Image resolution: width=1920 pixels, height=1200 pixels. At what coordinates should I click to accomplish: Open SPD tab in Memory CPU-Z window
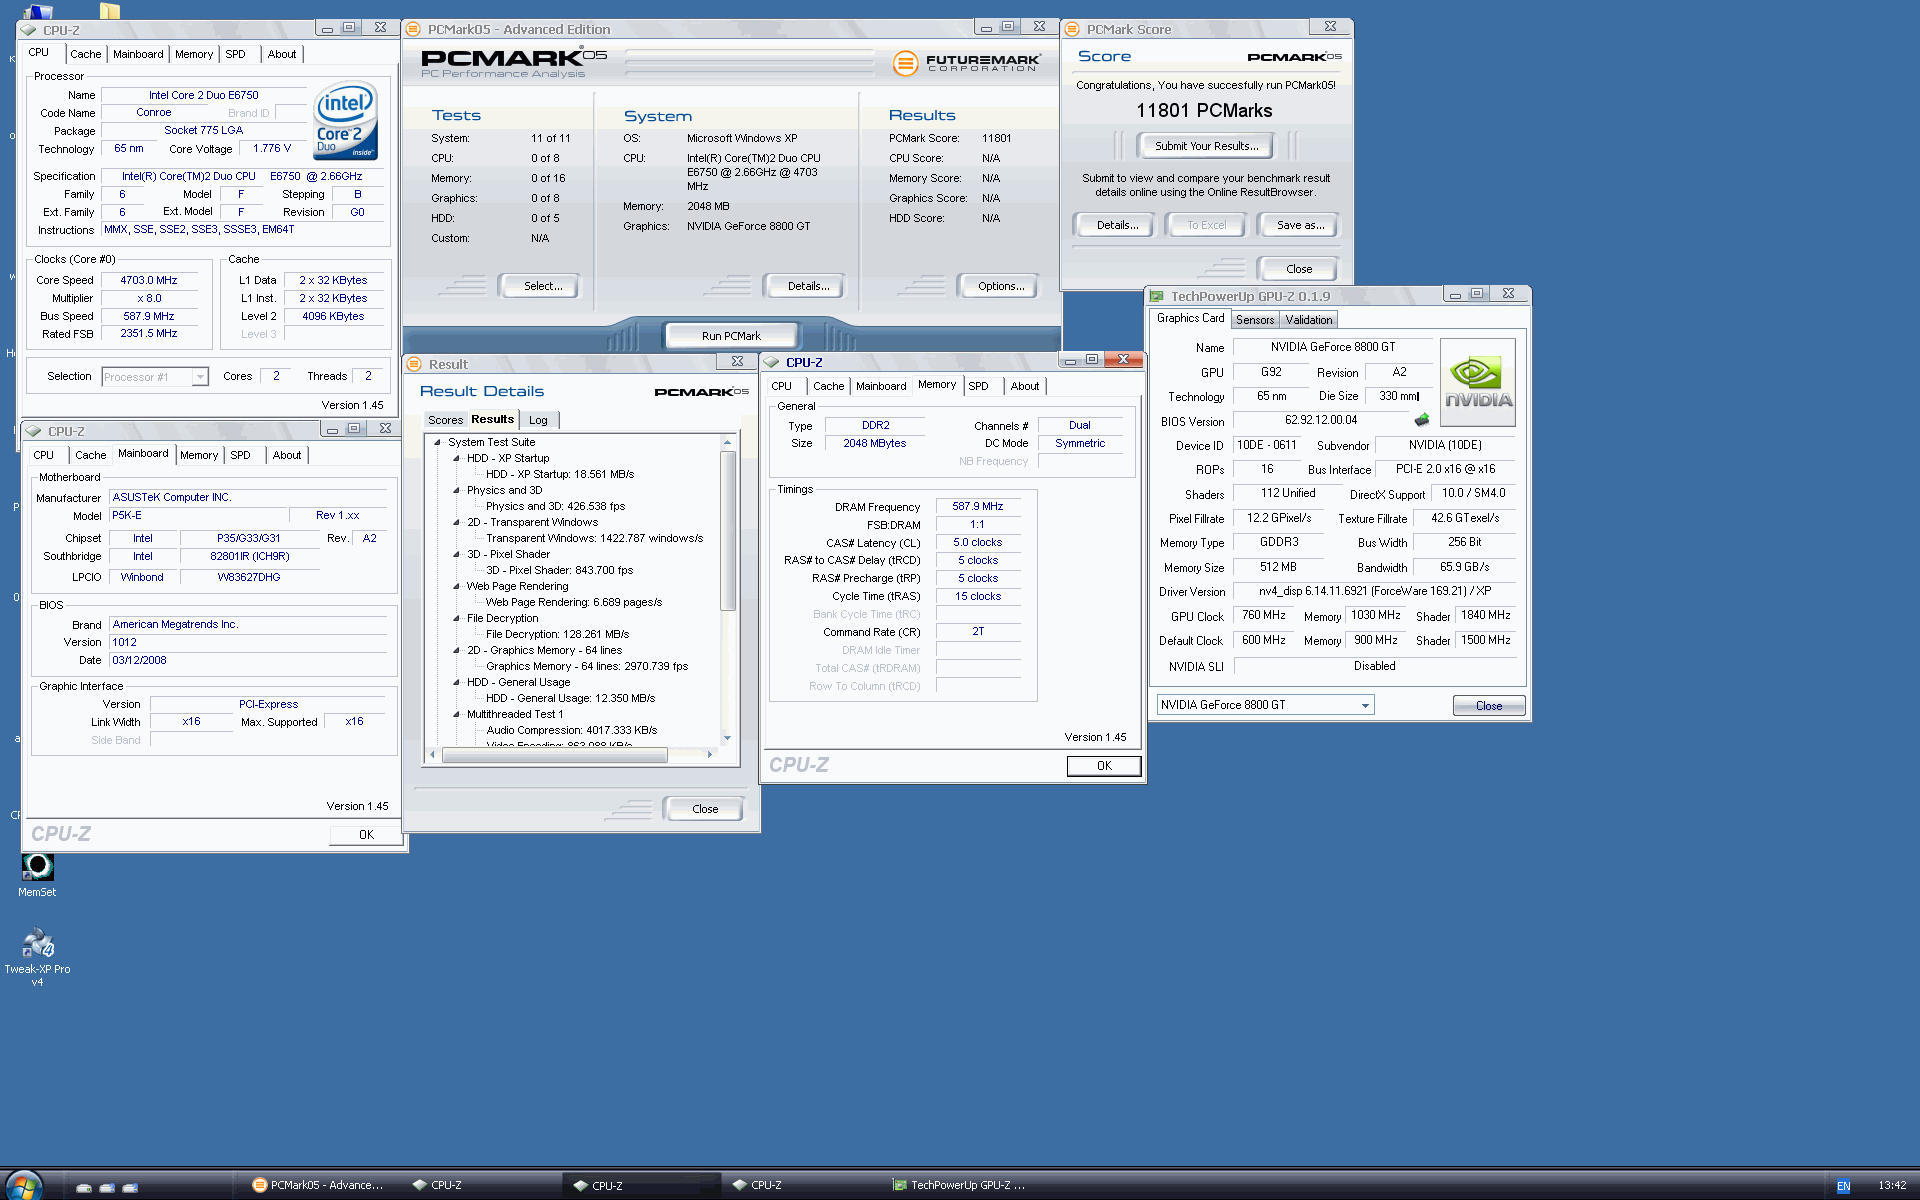(x=978, y=386)
